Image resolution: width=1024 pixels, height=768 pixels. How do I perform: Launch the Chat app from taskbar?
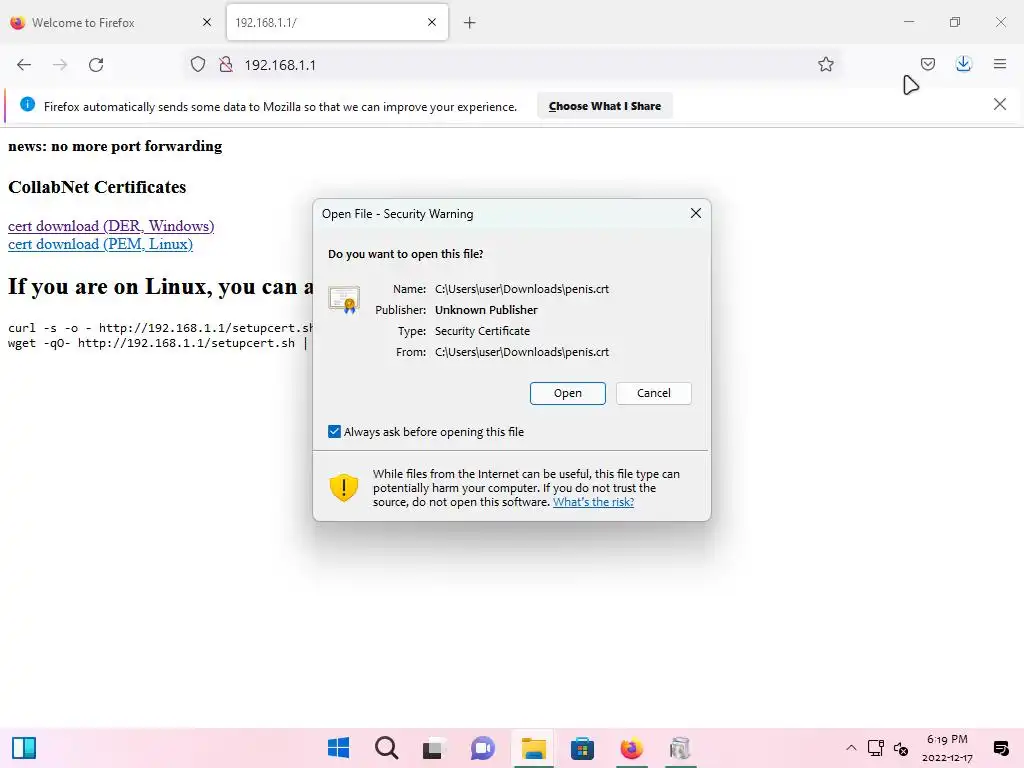point(483,748)
